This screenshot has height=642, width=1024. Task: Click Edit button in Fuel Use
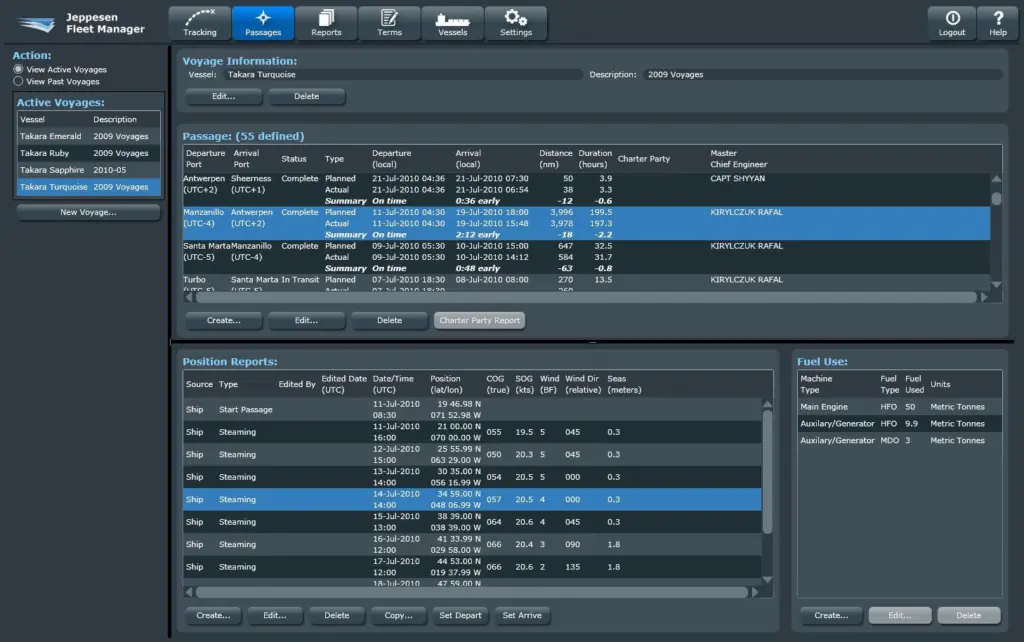[899, 615]
